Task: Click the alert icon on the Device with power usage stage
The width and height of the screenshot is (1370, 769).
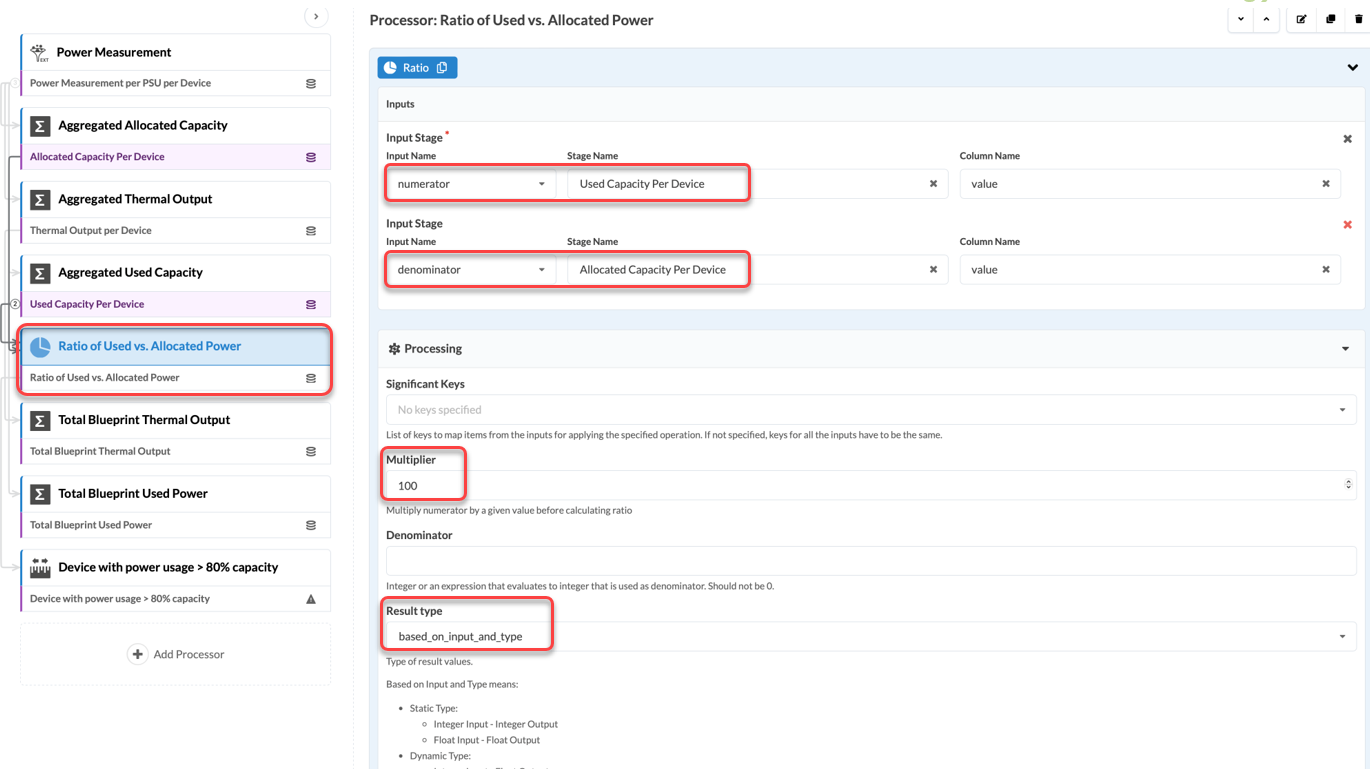Action: [x=311, y=599]
